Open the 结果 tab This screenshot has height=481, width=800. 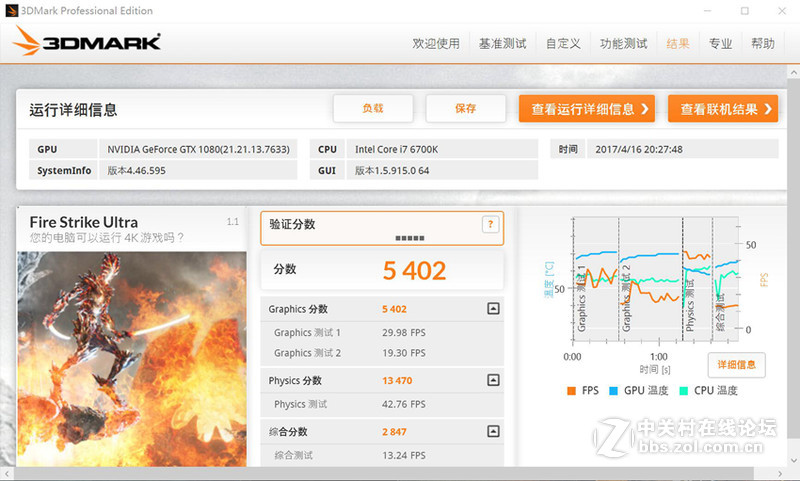[x=678, y=44]
